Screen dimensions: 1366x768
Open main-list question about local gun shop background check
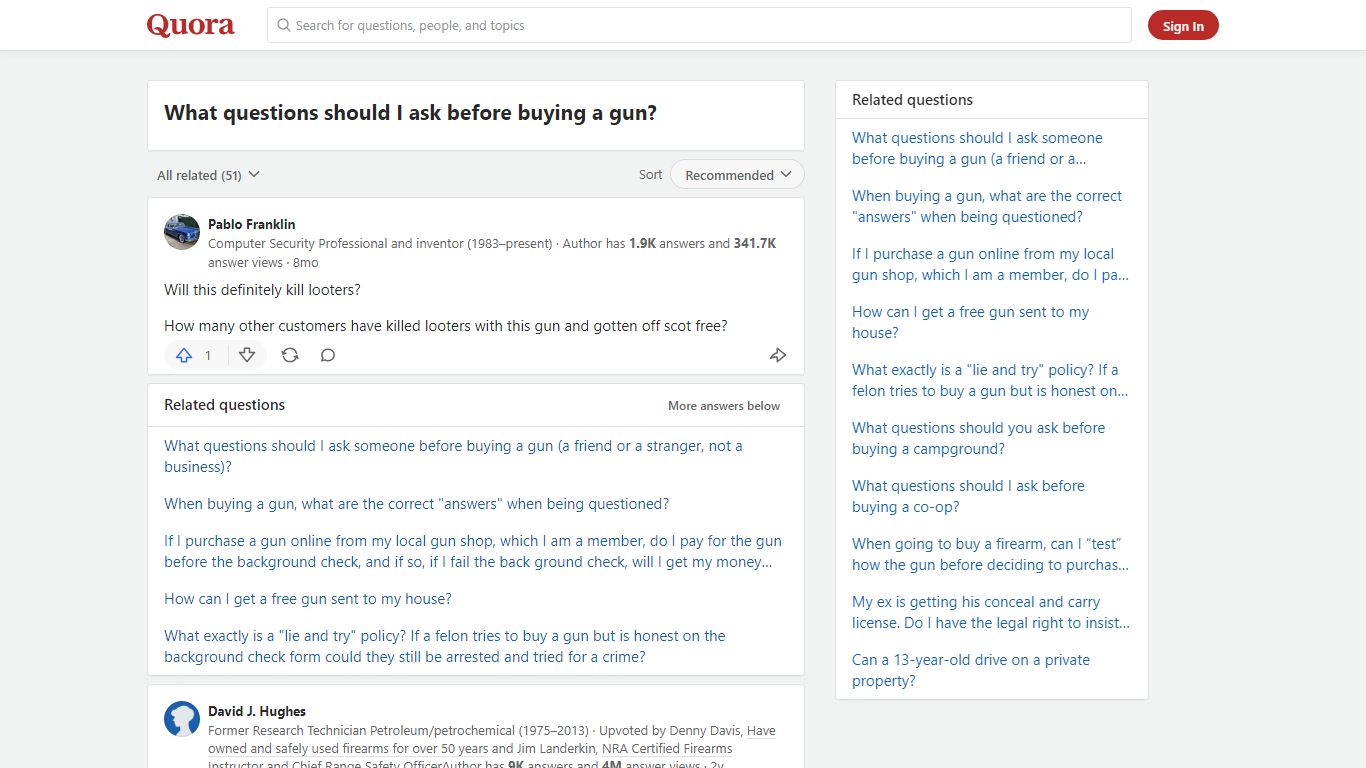(473, 551)
